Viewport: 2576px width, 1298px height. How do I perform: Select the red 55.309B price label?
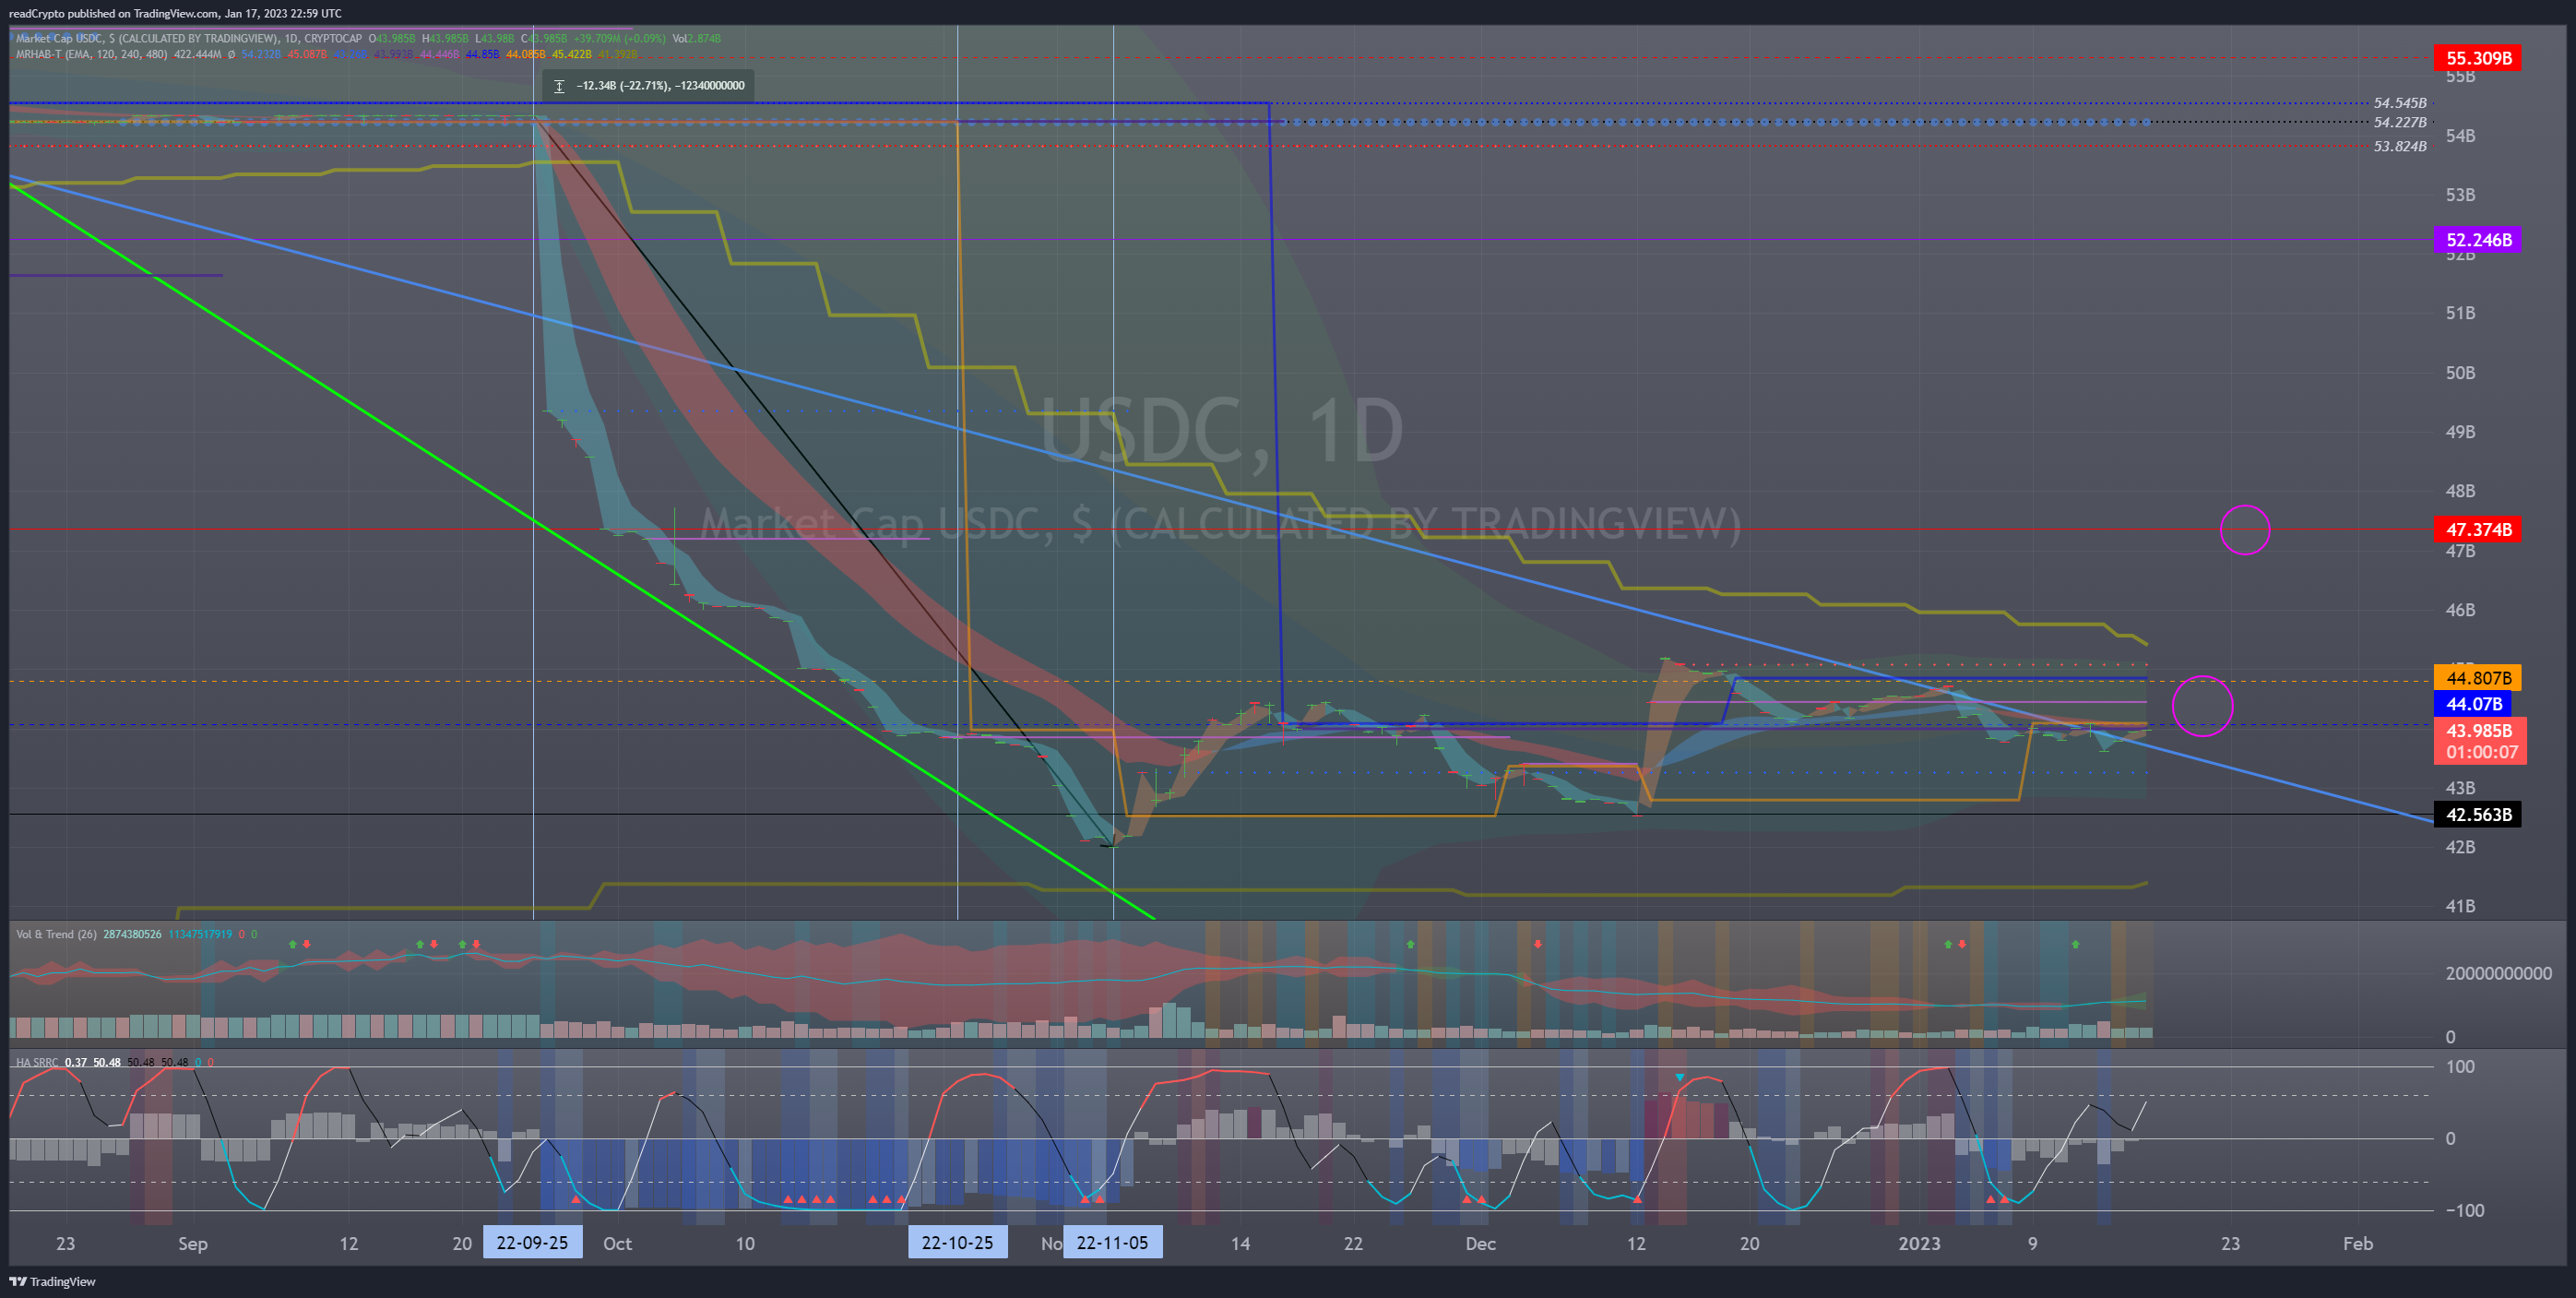[x=2477, y=58]
